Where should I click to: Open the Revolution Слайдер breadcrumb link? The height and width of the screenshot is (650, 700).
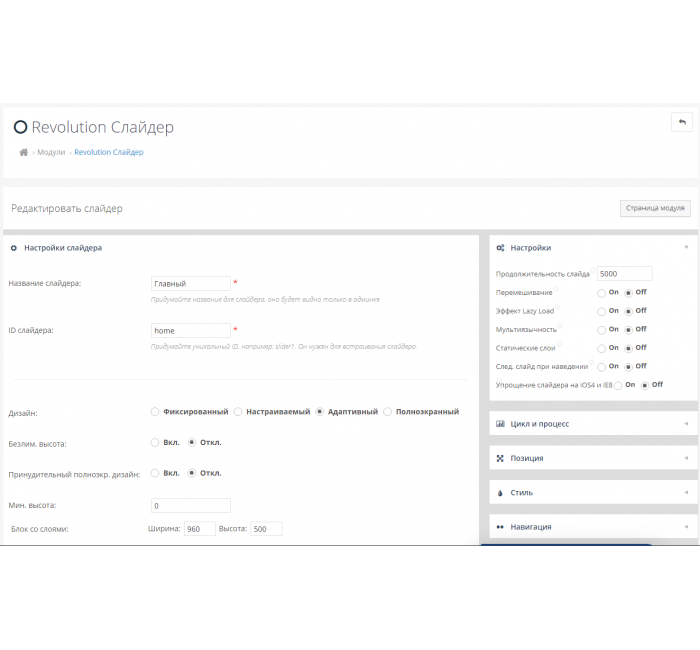[x=109, y=152]
